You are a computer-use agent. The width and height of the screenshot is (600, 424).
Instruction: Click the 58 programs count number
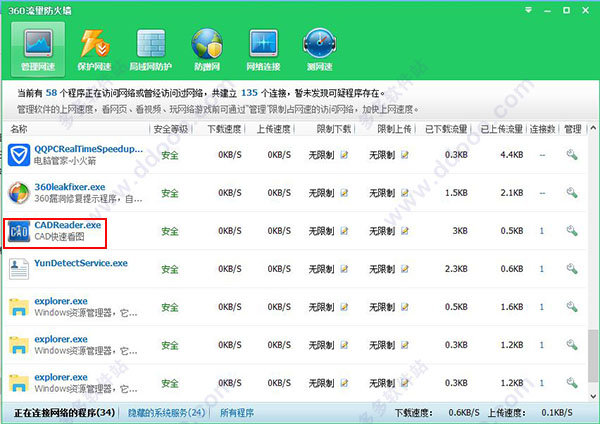coord(51,93)
